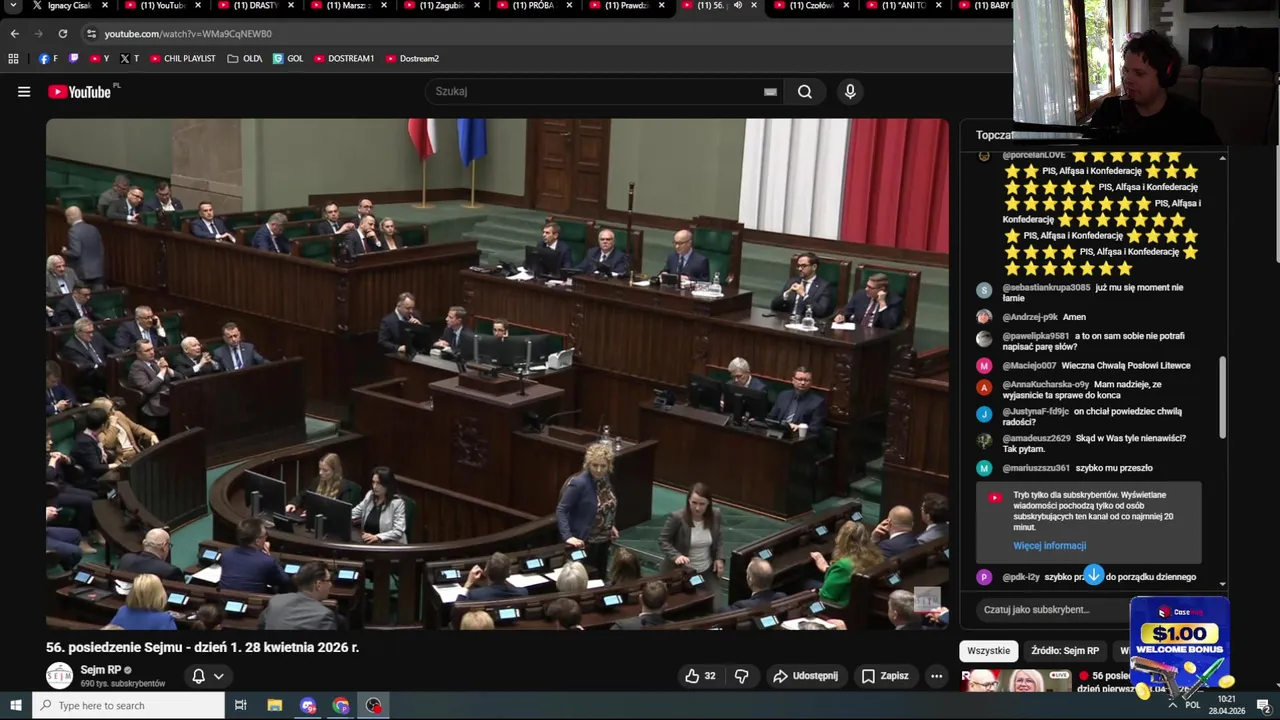Open the @sebastiankrupa3085 chat username
This screenshot has height=720, width=1280.
[x=1046, y=288]
